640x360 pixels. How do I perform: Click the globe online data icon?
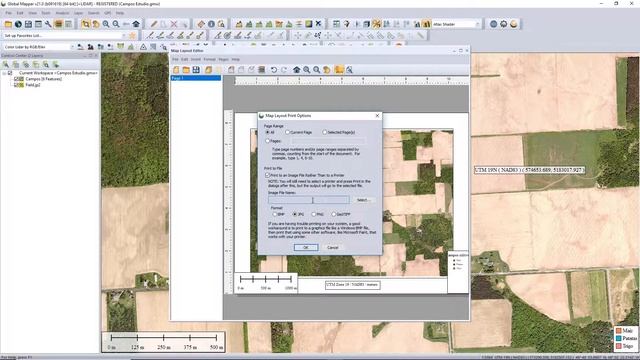18,24
